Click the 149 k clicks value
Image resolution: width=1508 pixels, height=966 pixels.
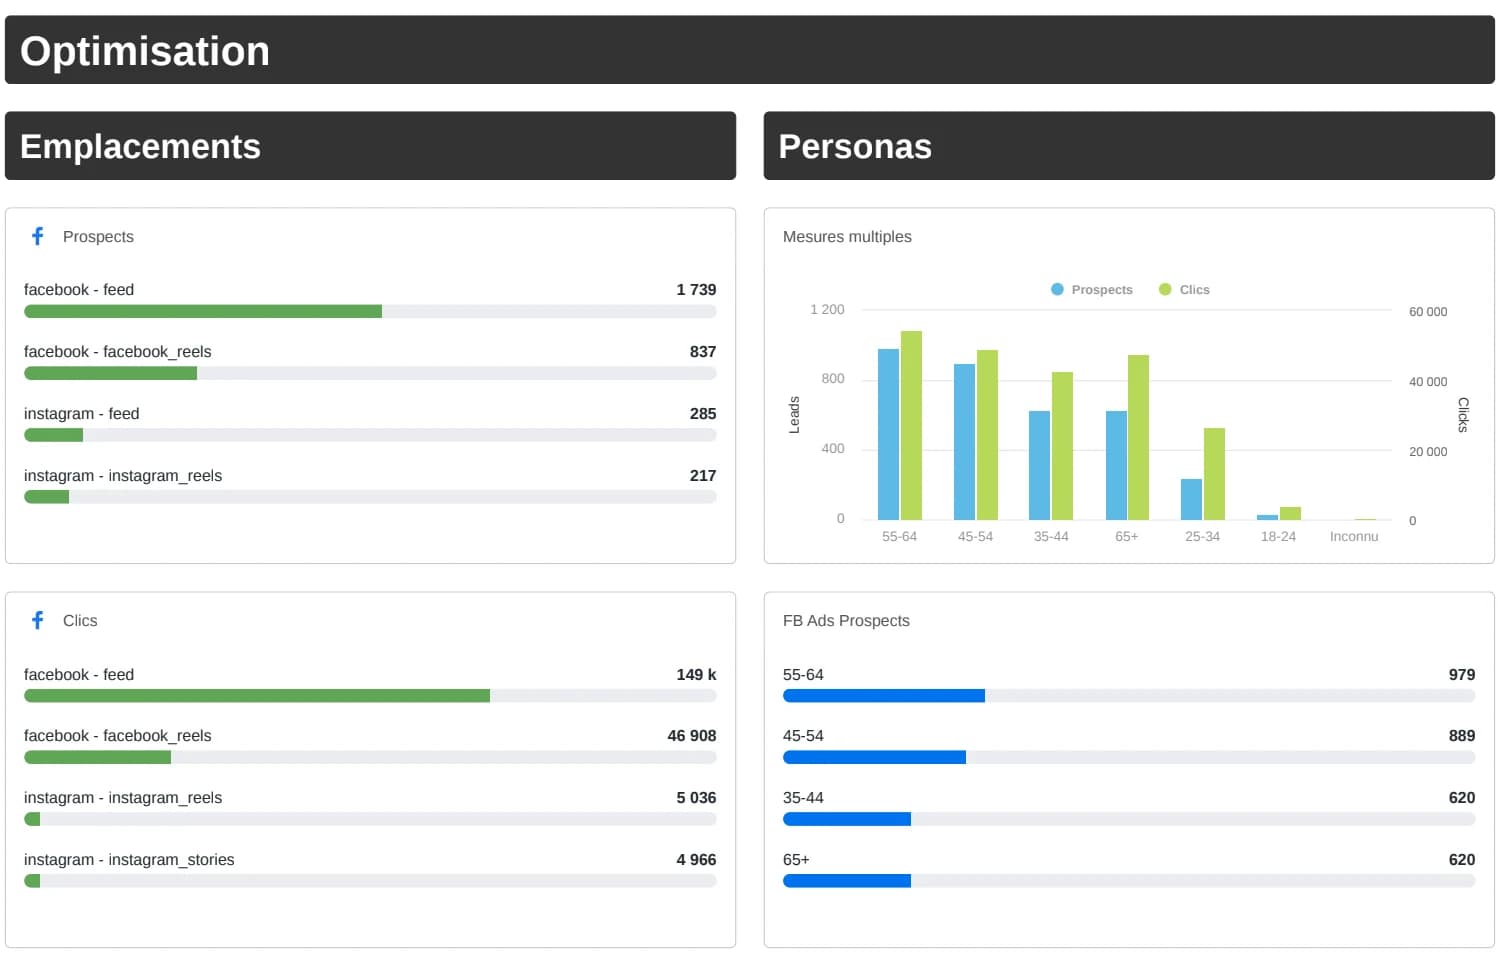696,674
